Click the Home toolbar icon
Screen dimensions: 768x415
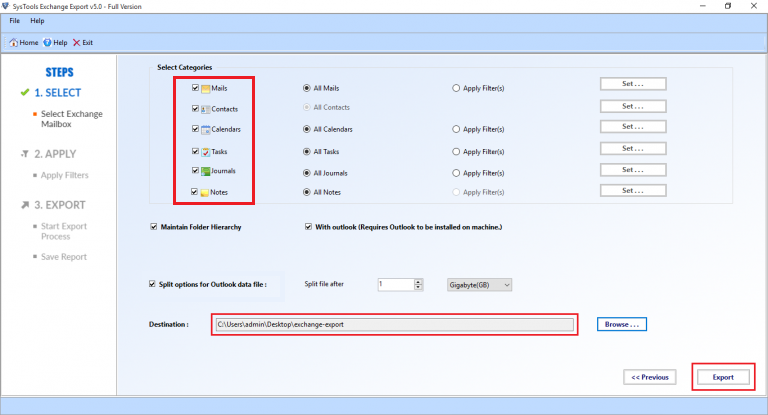[x=13, y=43]
